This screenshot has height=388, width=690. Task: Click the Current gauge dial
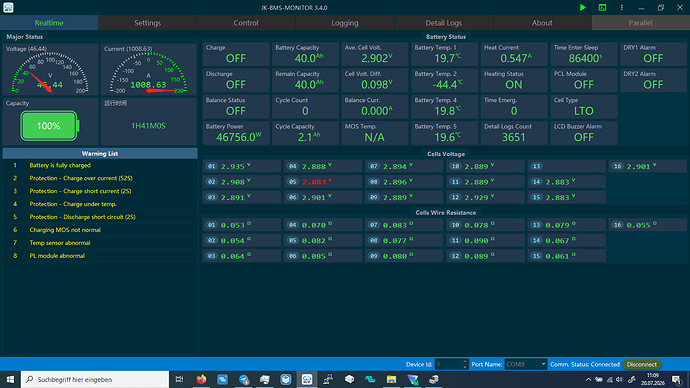(x=148, y=73)
